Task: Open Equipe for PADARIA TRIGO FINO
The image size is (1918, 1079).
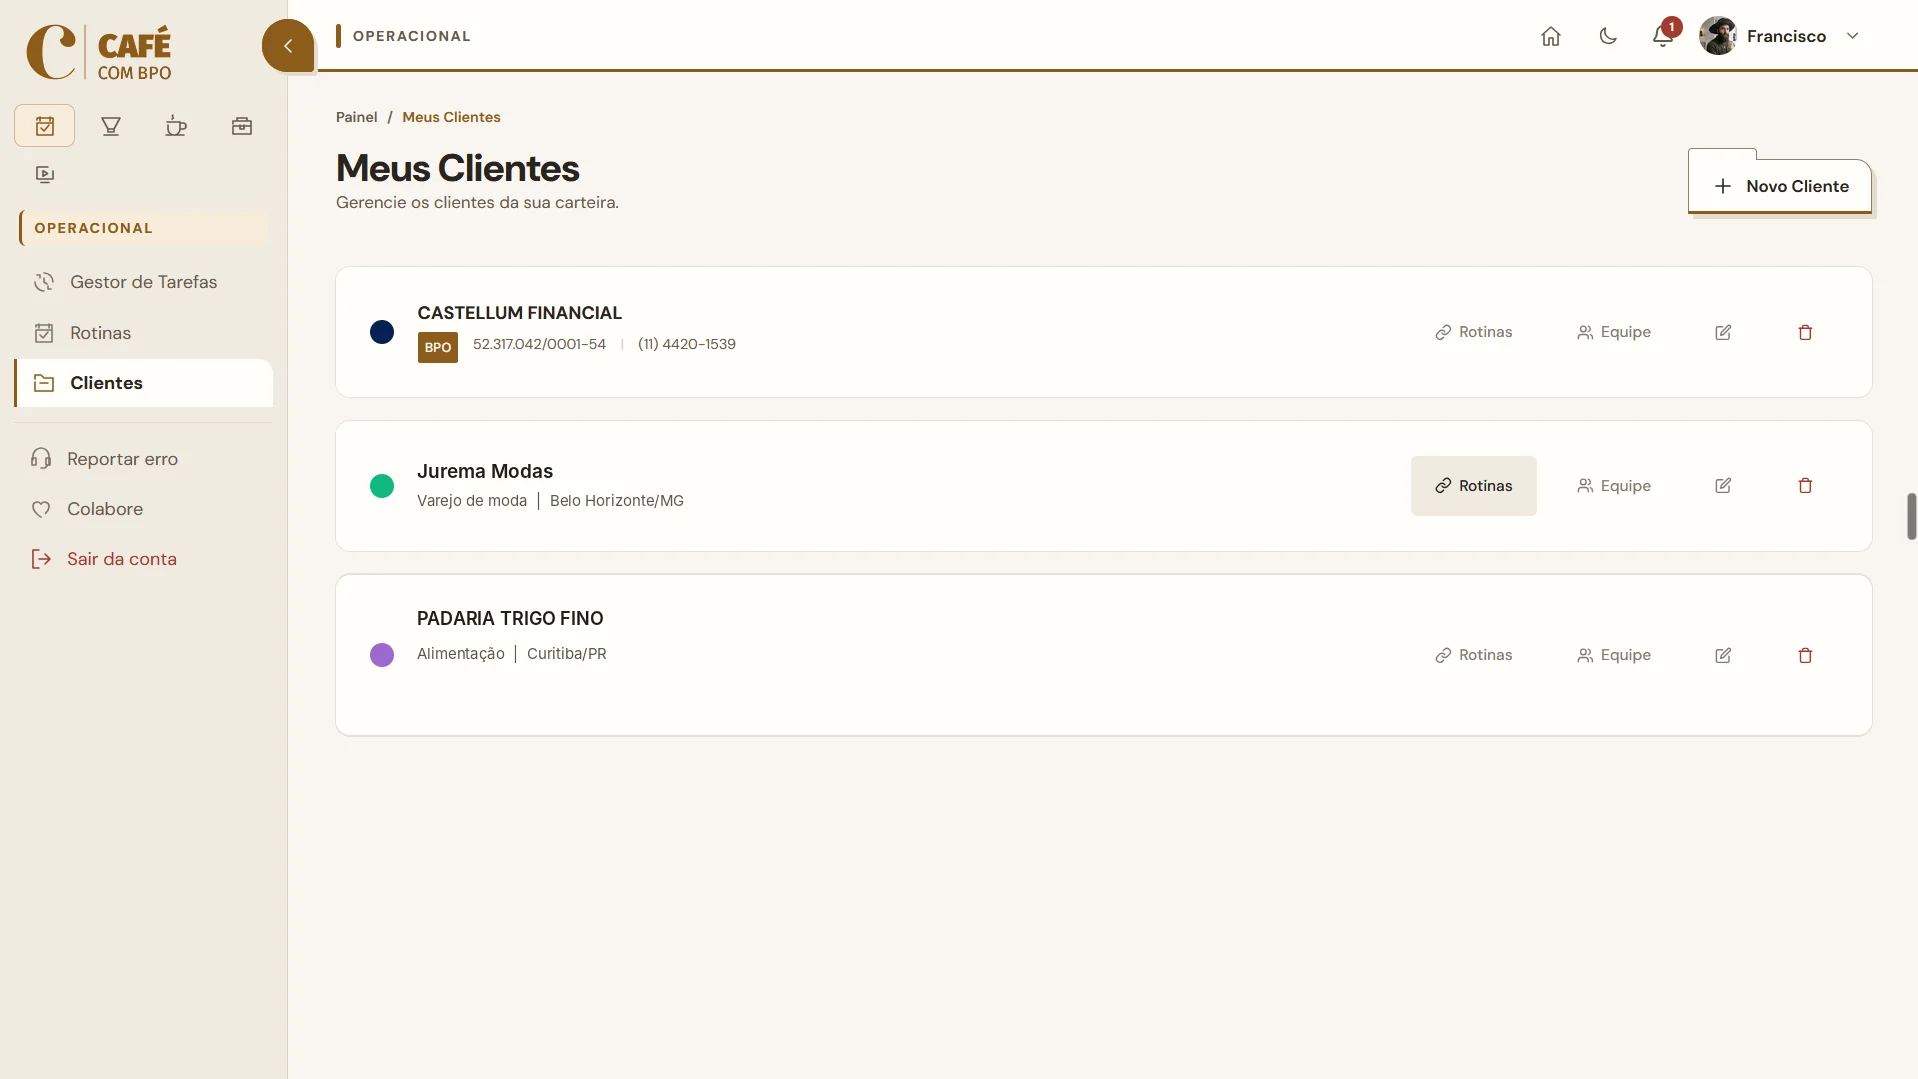Action: [1614, 655]
